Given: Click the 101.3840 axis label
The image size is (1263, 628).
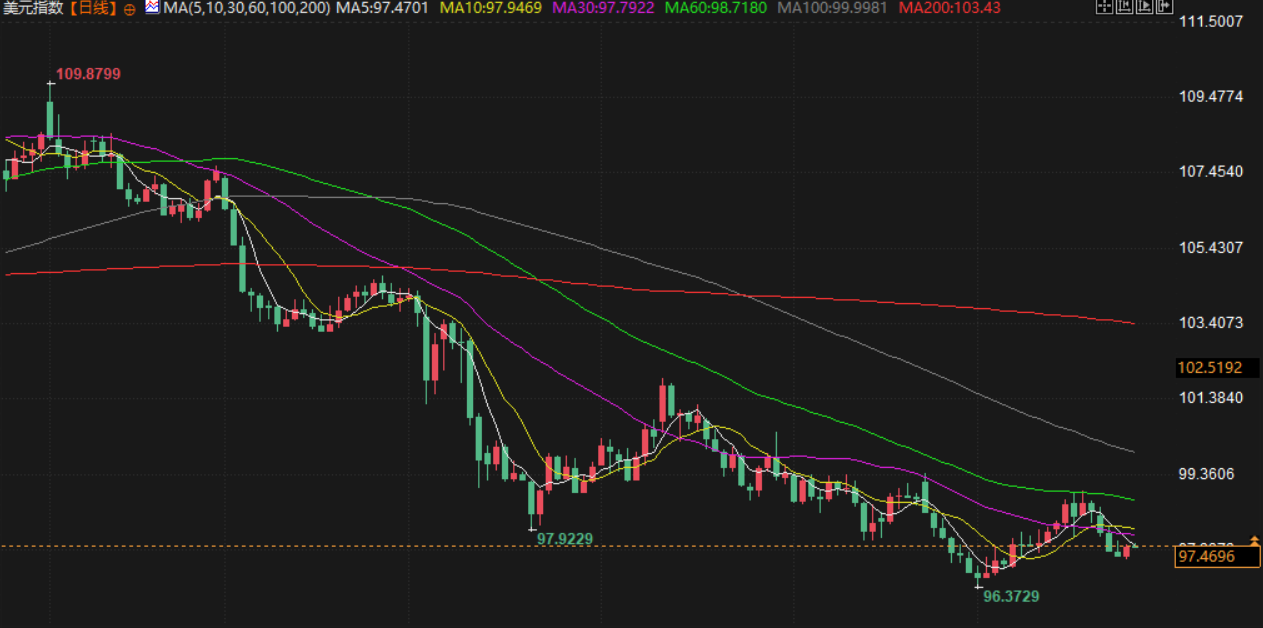Looking at the screenshot, I should pyautogui.click(x=1211, y=398).
